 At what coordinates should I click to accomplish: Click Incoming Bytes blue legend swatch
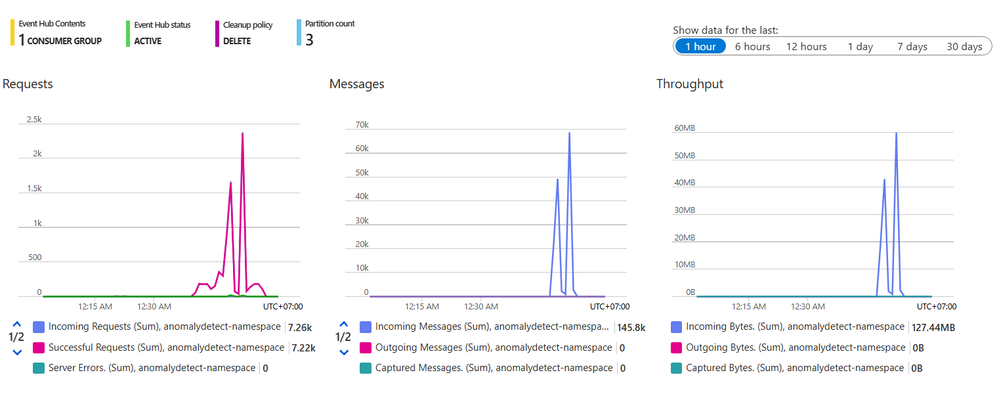[x=677, y=327]
